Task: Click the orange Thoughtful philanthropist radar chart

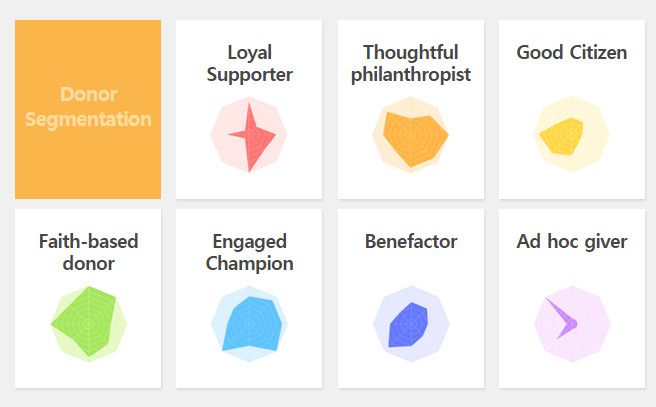Action: click(x=411, y=135)
